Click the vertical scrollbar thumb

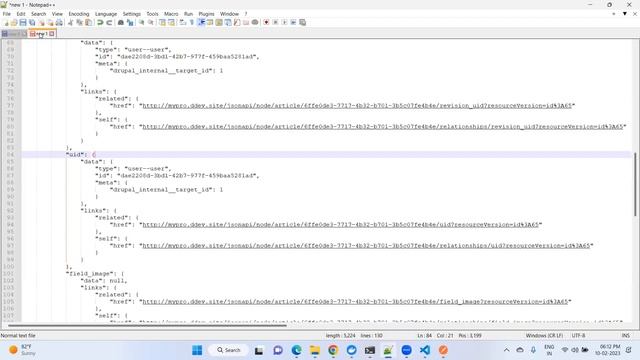(635, 184)
